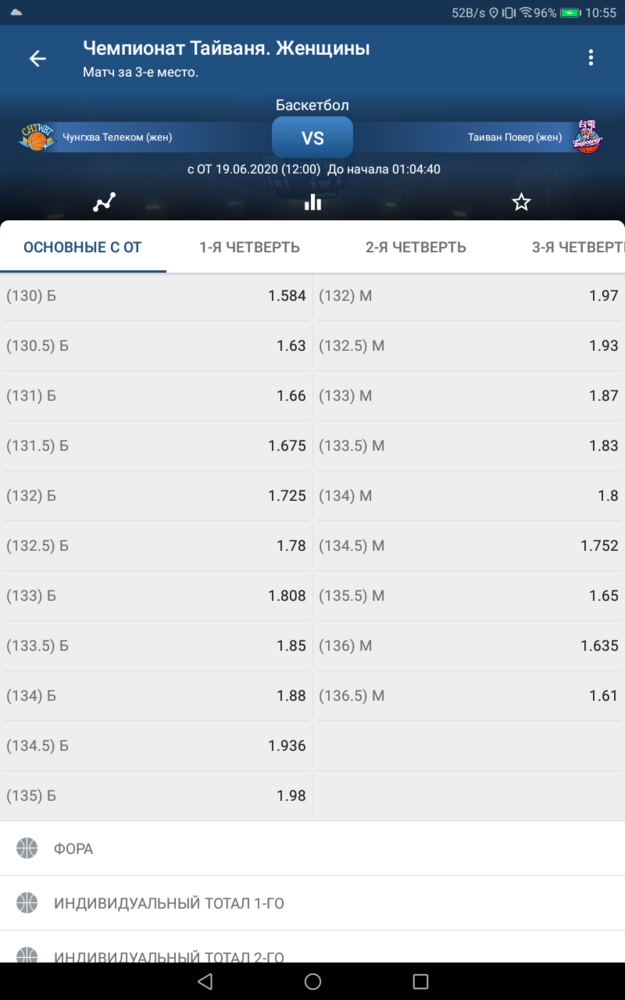The width and height of the screenshot is (625, 1000).
Task: Tap Android home navigation button
Action: click(312, 981)
